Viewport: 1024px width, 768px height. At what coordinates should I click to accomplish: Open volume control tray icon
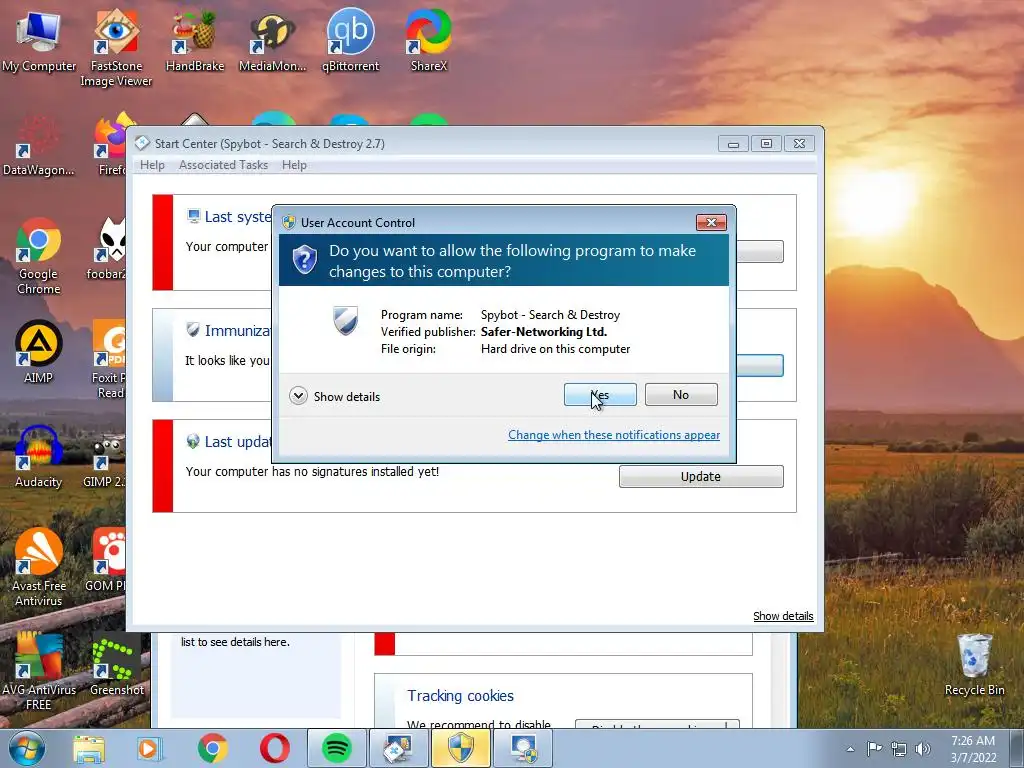pyautogui.click(x=923, y=749)
